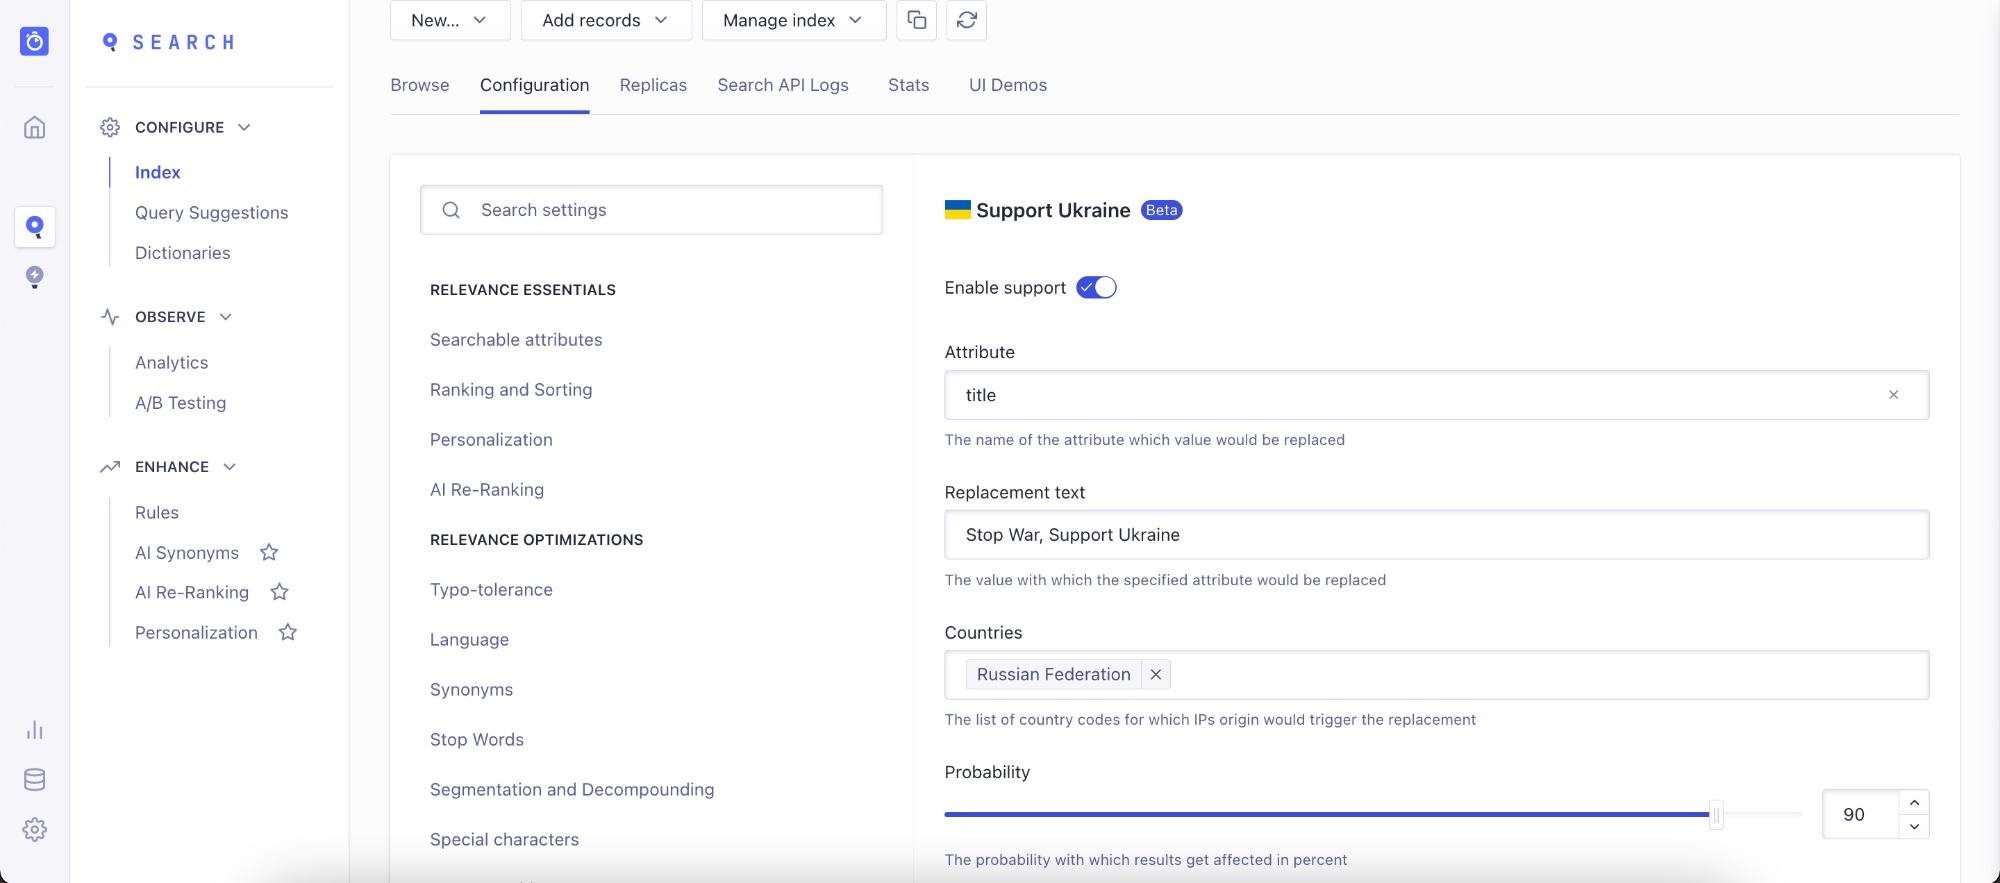Click the refresh index icon button

[x=967, y=20]
